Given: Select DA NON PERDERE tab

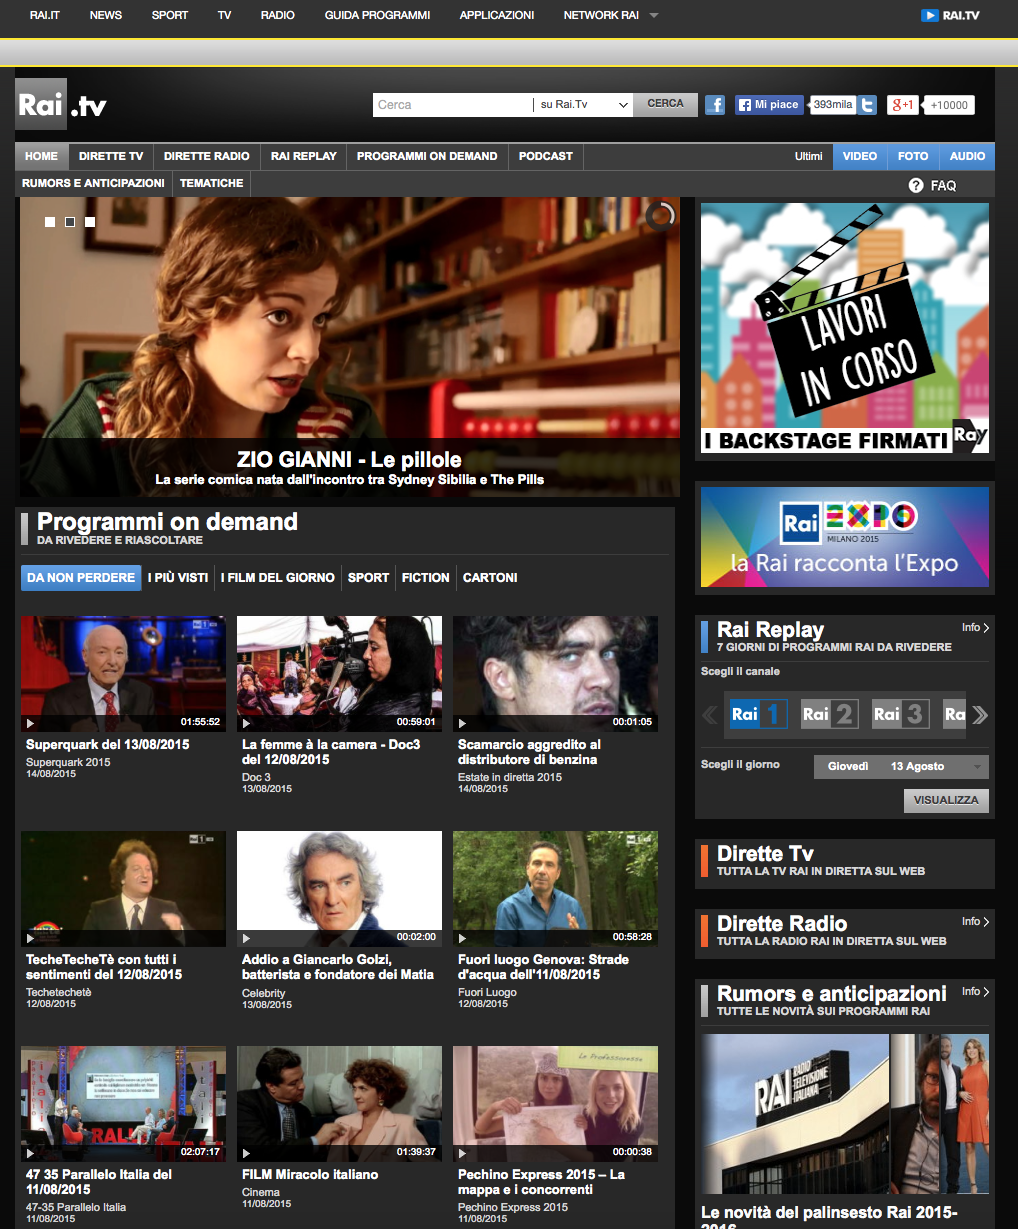Looking at the screenshot, I should [x=81, y=578].
